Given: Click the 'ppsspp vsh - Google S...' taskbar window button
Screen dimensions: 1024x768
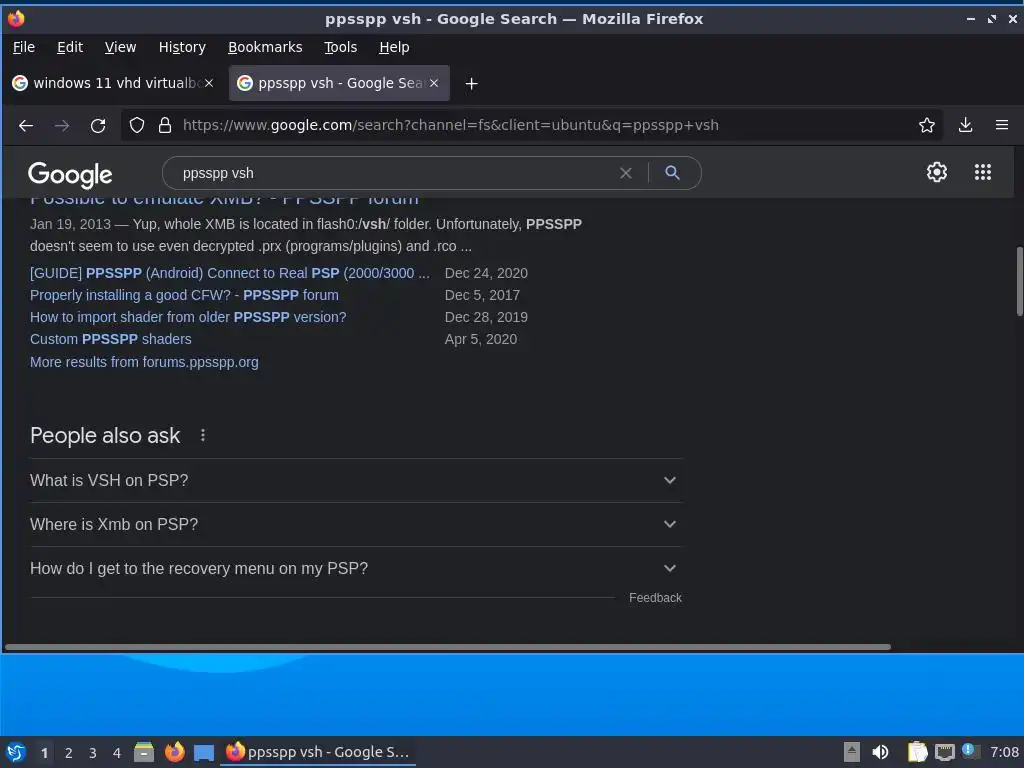Looking at the screenshot, I should pyautogui.click(x=318, y=752).
